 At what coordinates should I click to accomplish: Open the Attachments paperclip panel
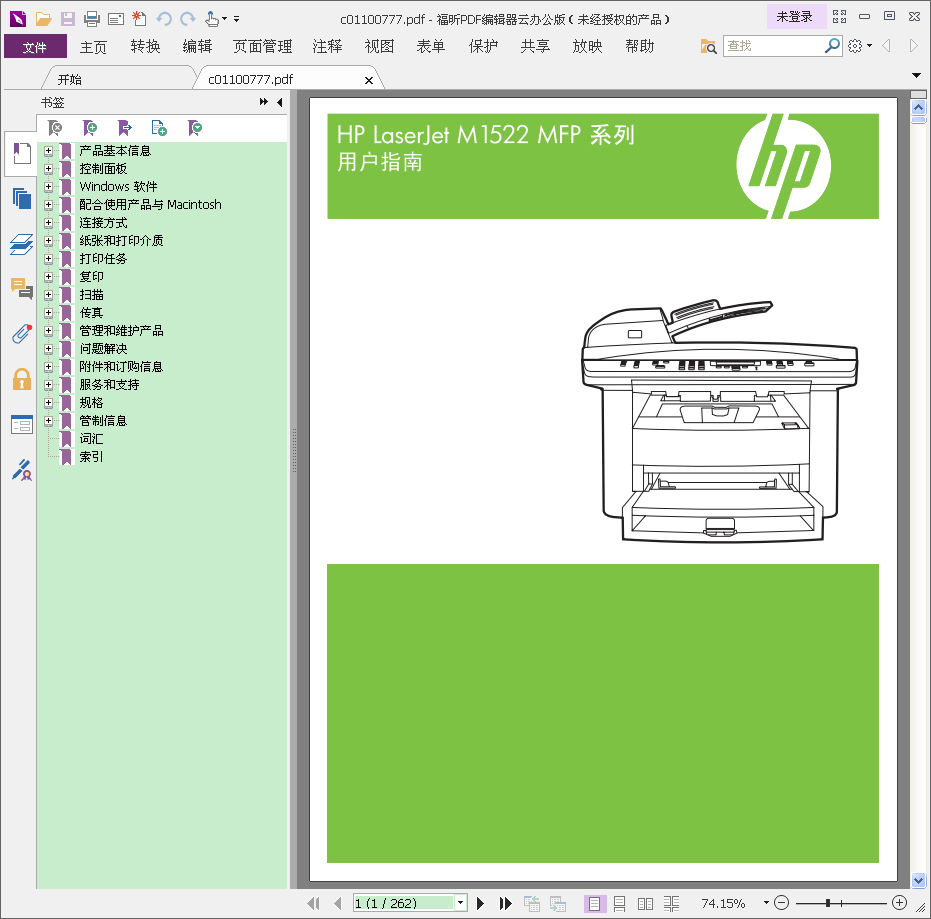point(21,334)
